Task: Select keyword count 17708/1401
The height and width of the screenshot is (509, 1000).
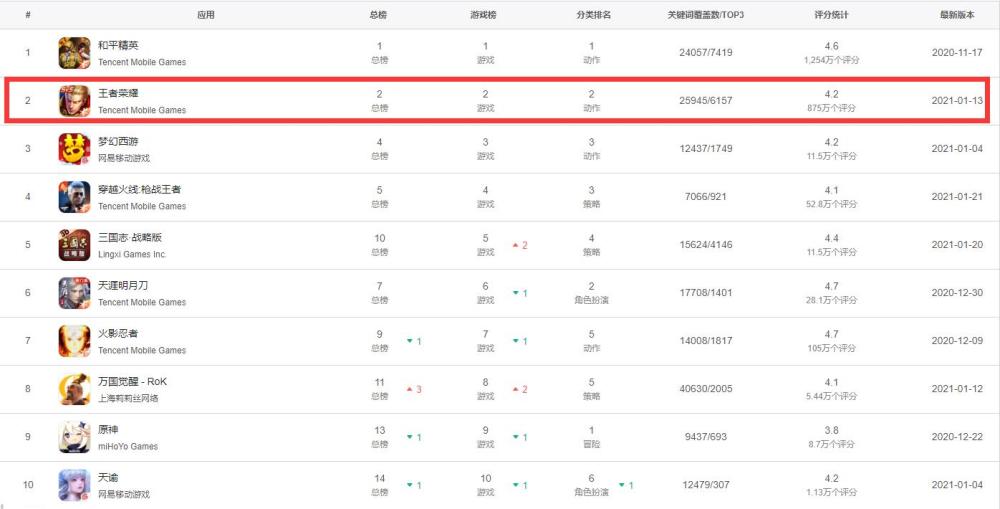Action: tap(705, 293)
